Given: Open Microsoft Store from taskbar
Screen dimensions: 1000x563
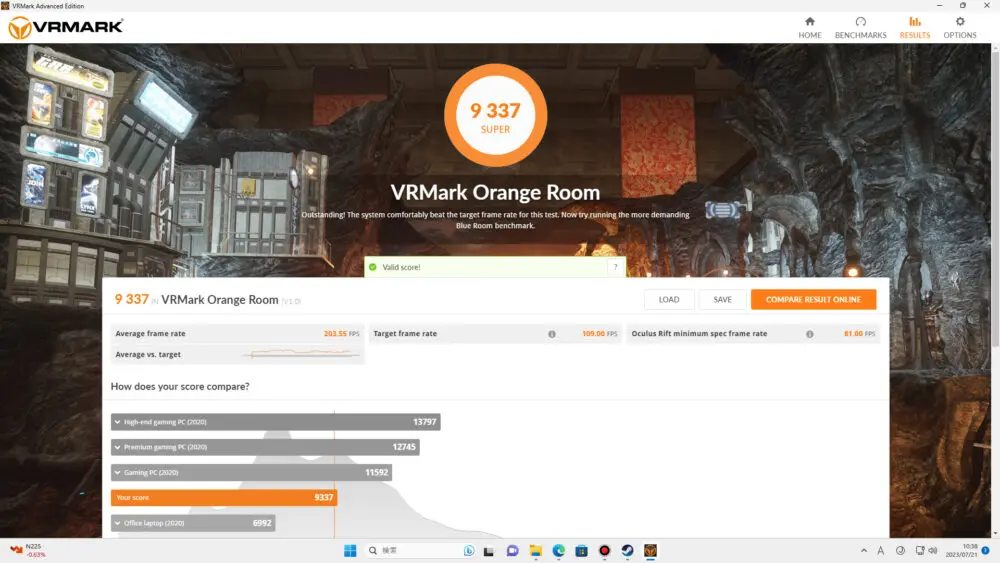Looking at the screenshot, I should coord(582,551).
